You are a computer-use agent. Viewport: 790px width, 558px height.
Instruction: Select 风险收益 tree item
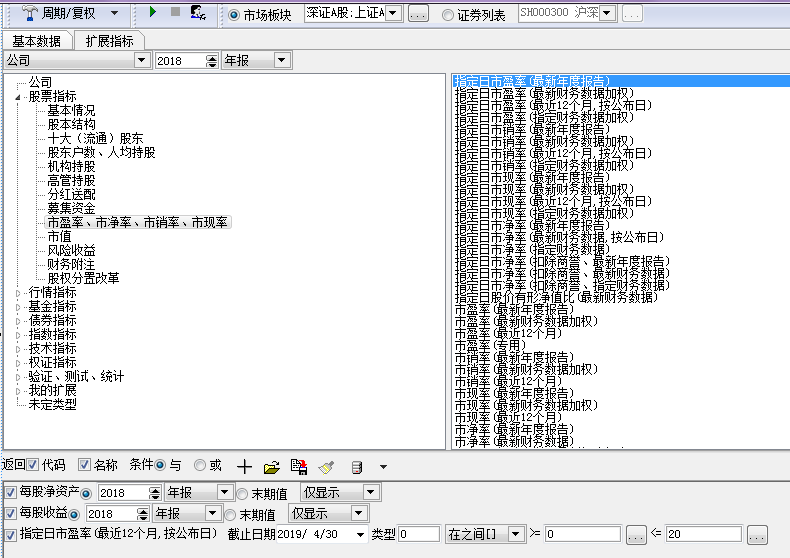[x=71, y=250]
